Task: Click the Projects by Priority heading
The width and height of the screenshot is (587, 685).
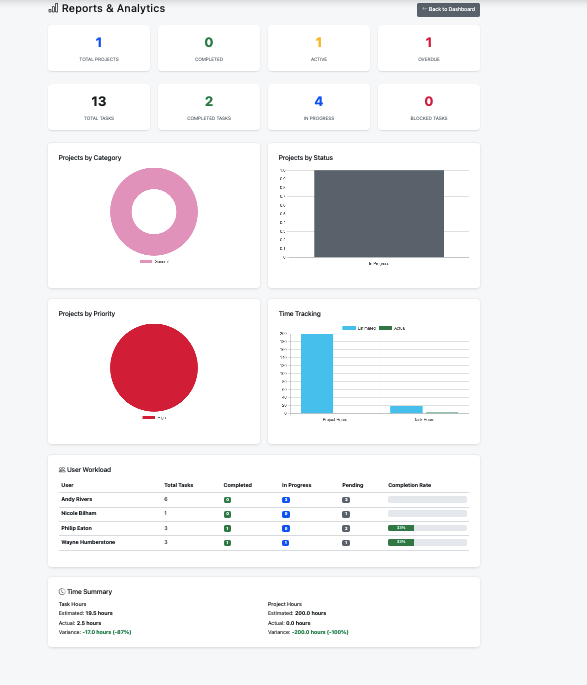Action: (87, 314)
